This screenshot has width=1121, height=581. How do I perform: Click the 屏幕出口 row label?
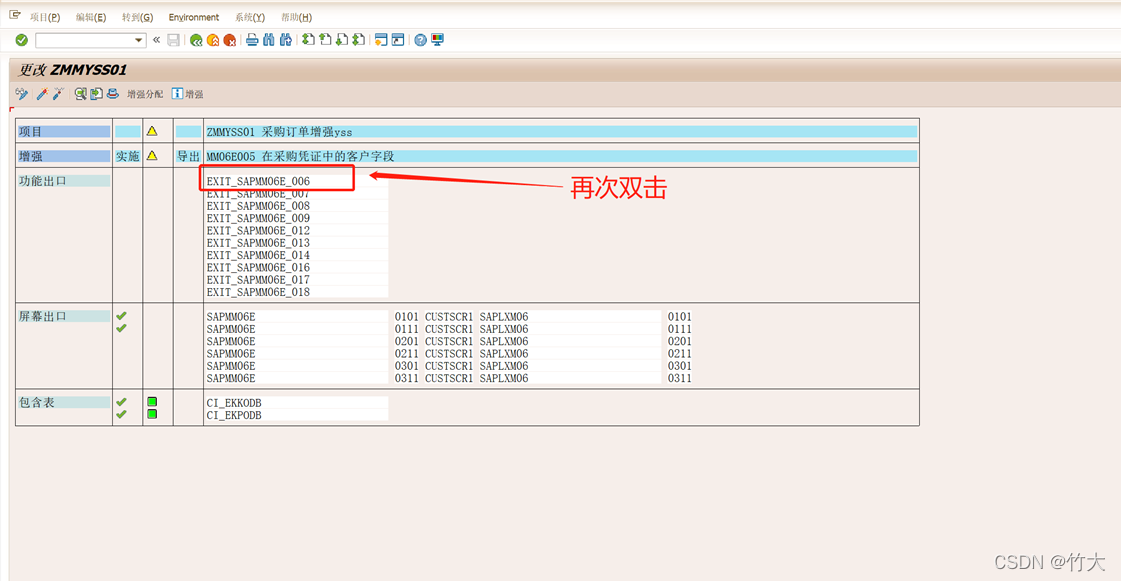click(42, 316)
